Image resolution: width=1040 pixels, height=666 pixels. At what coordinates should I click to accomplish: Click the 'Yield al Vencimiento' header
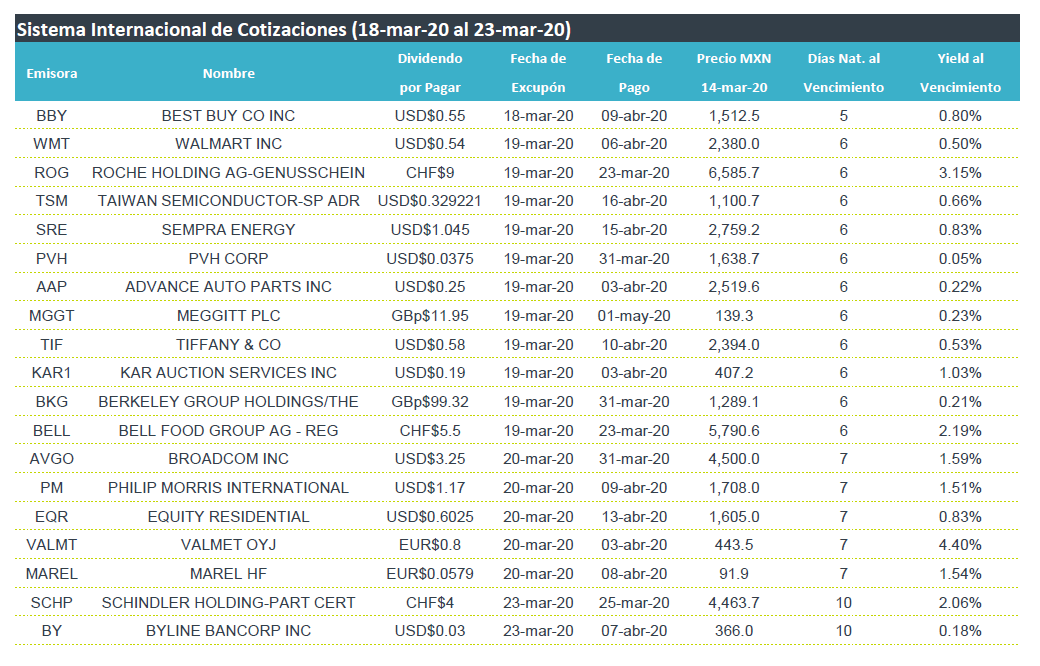click(x=960, y=73)
